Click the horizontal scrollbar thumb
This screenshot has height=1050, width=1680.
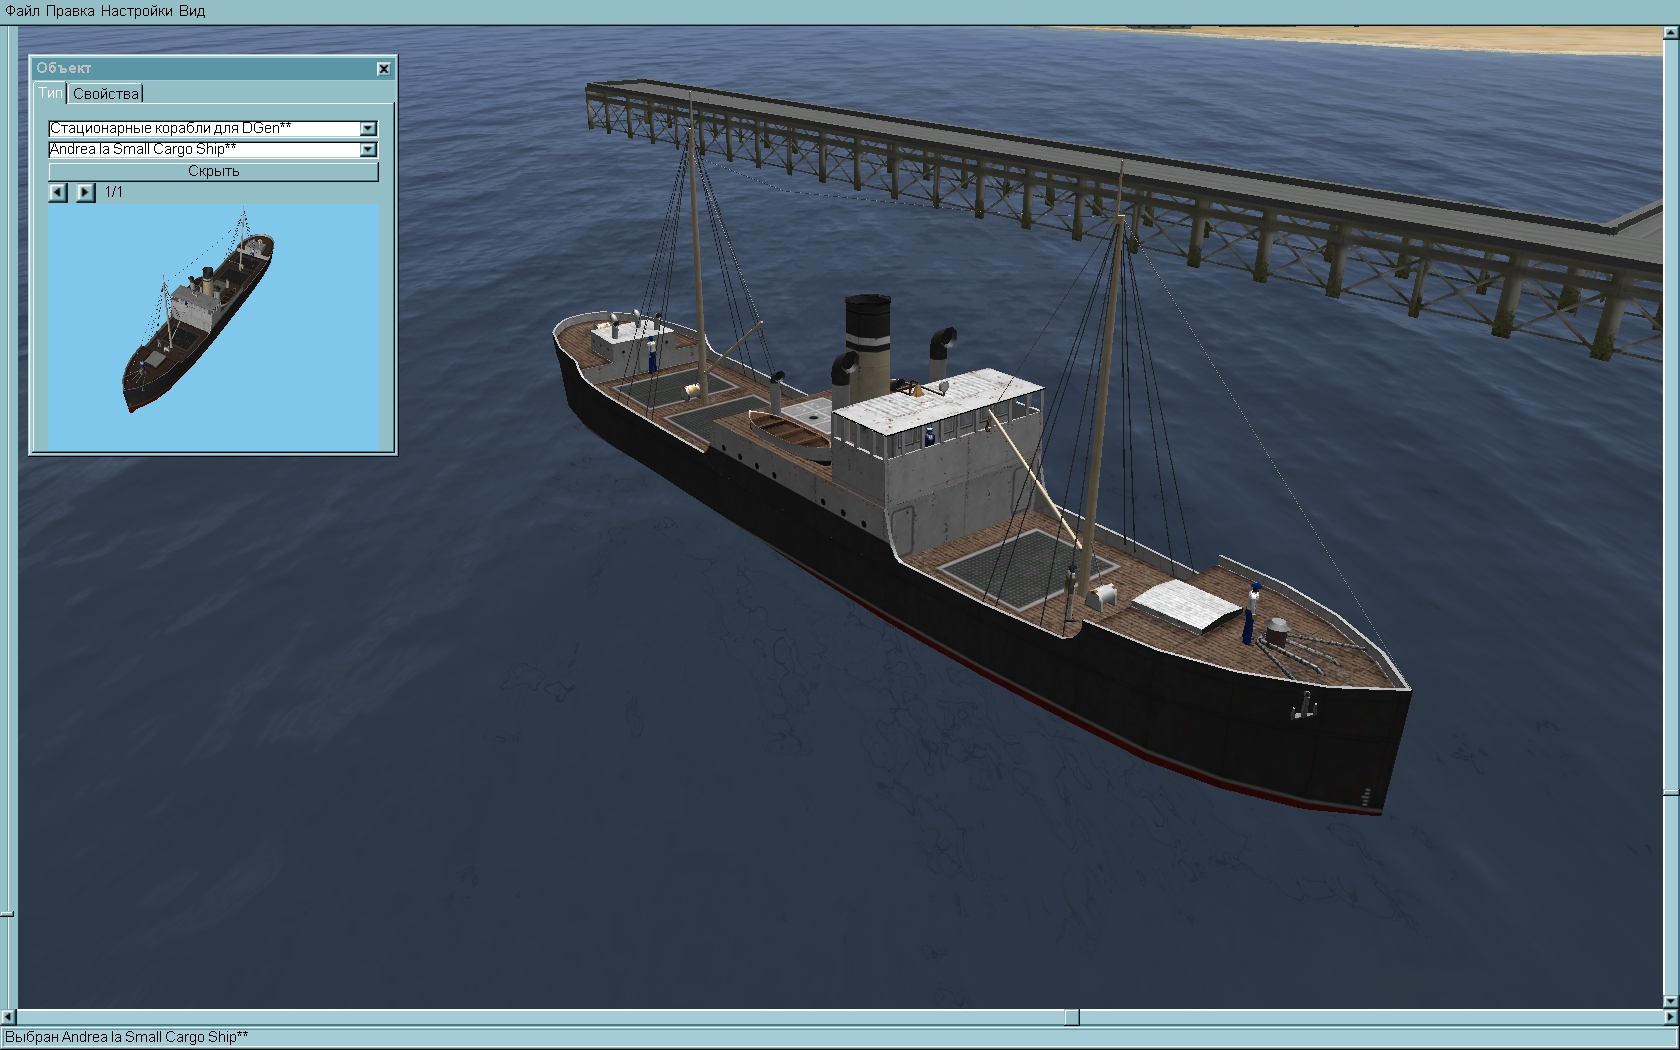(1071, 1017)
